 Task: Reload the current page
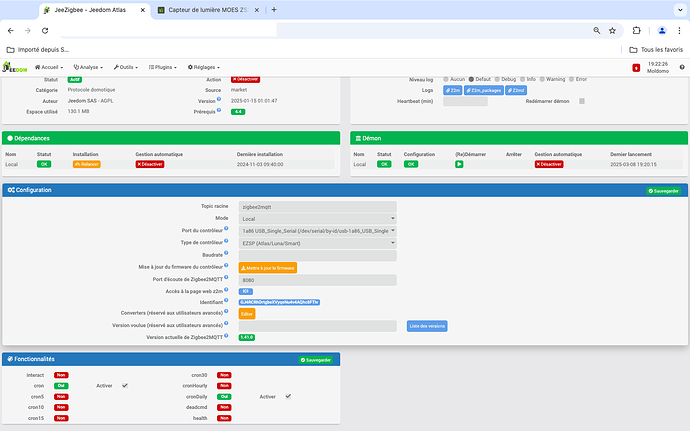tap(45, 30)
